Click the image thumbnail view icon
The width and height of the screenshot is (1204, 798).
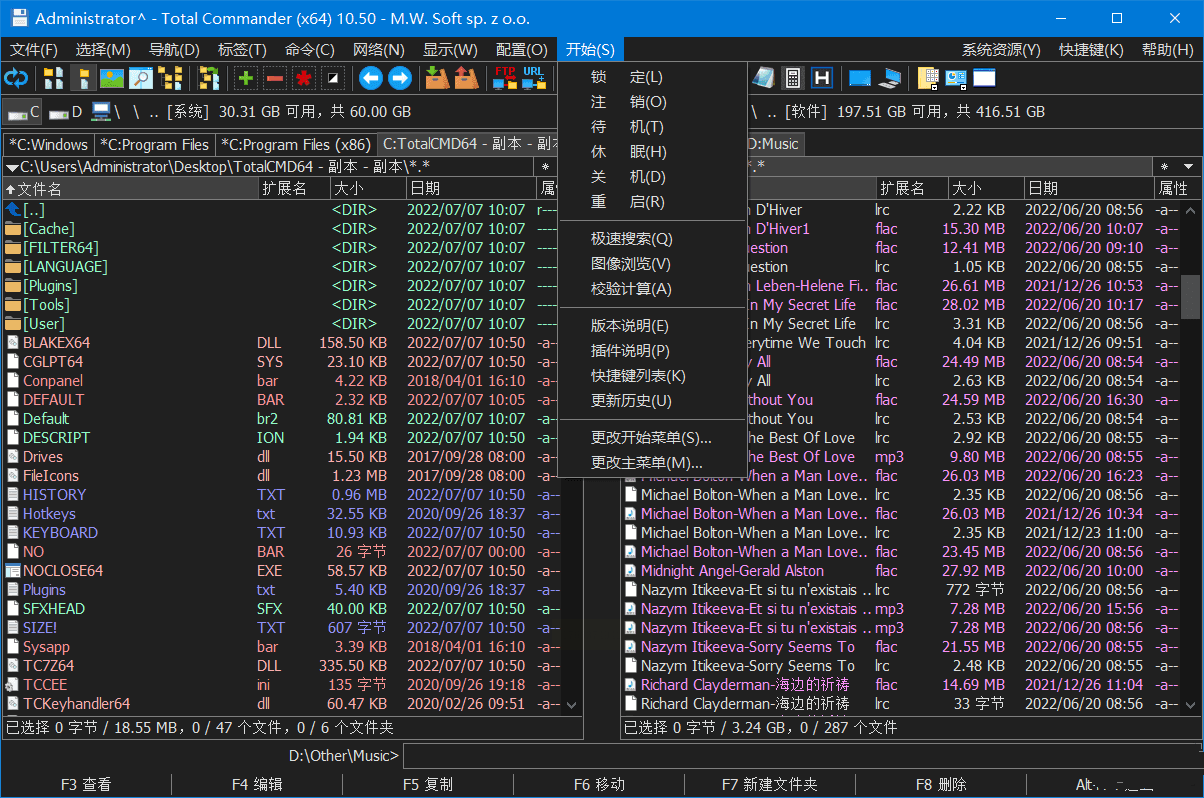(x=112, y=78)
